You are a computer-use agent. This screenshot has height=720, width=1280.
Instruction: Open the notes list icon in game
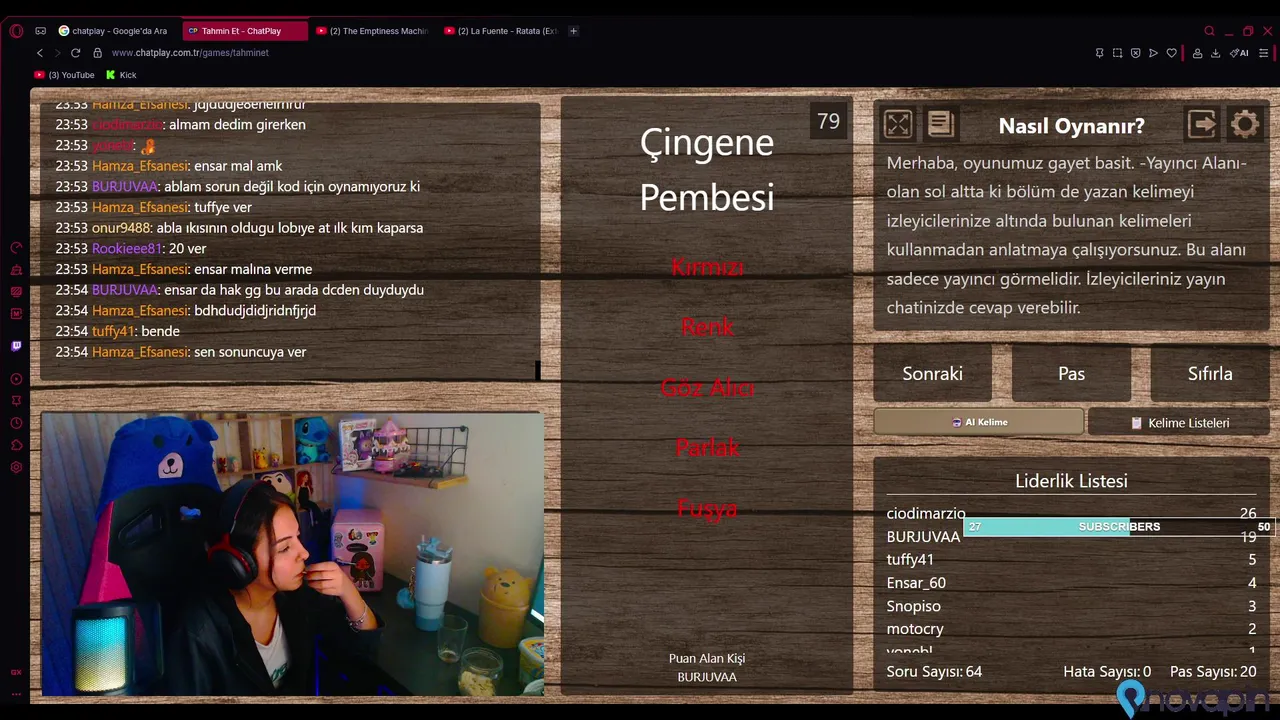coord(940,124)
